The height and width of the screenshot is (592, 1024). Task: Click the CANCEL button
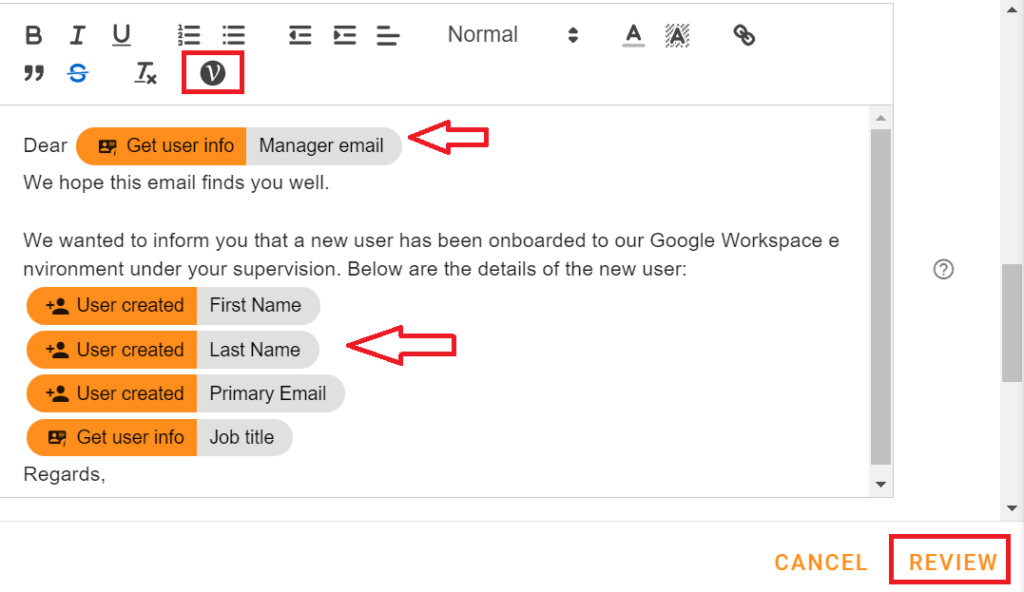click(821, 561)
